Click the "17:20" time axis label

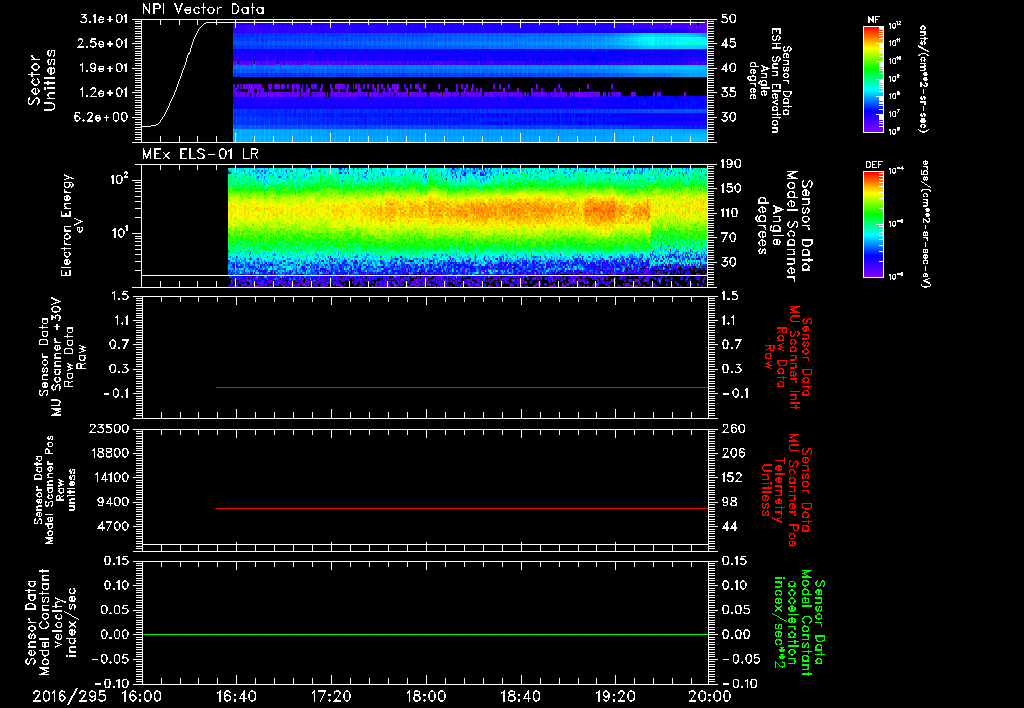331,696
